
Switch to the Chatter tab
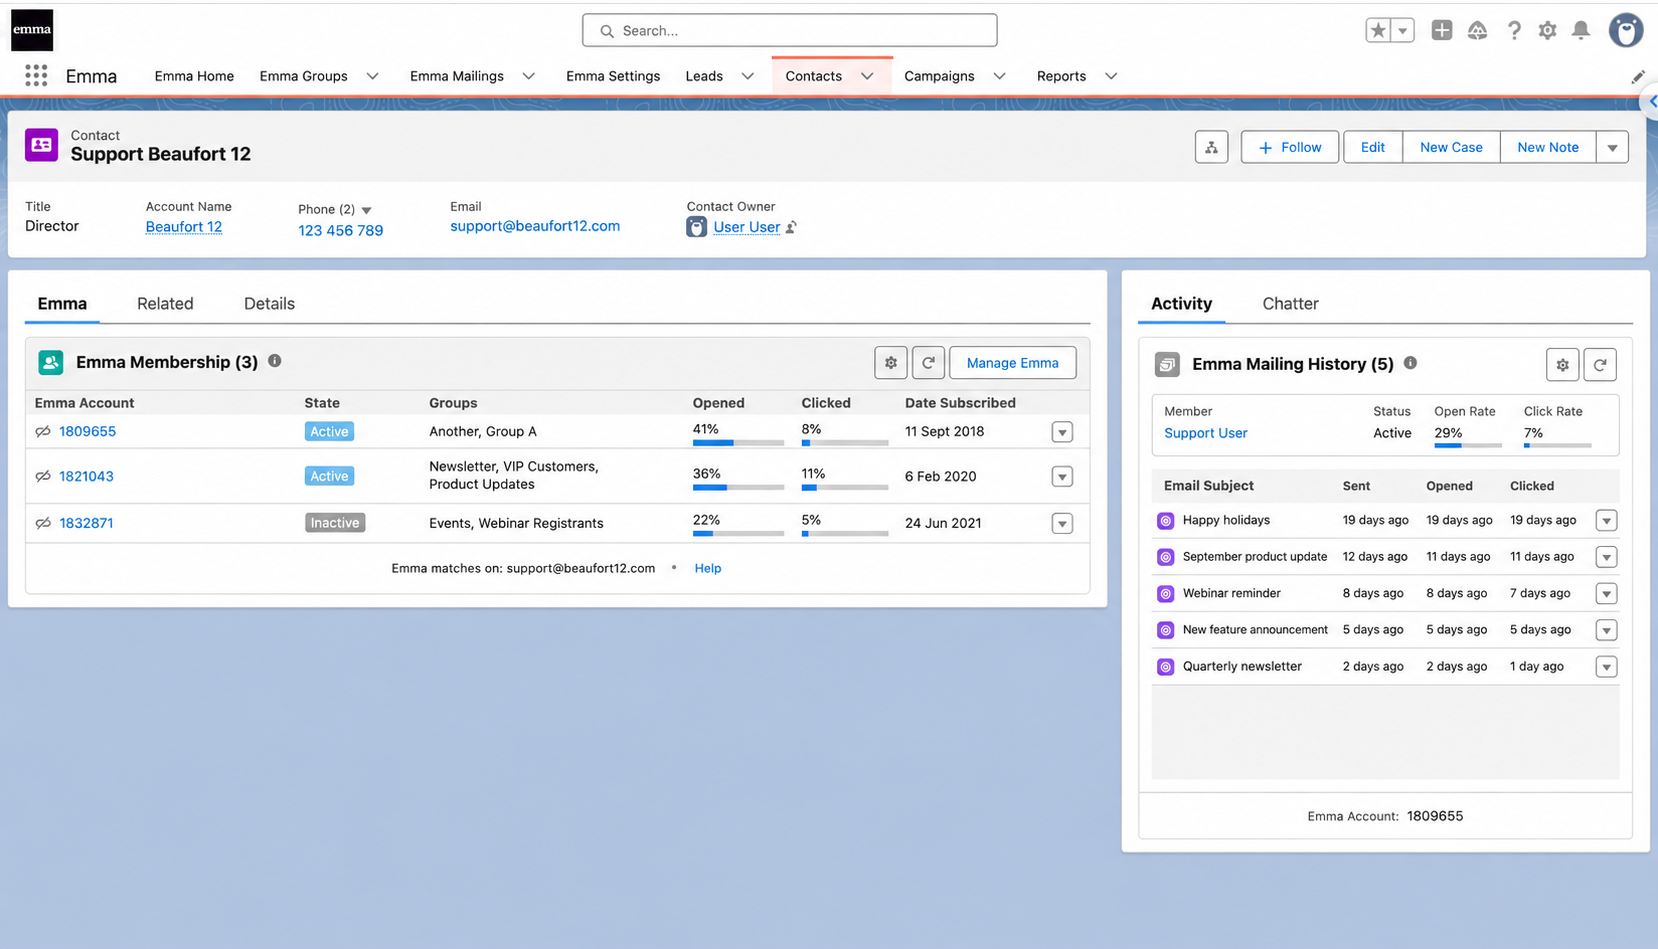tap(1290, 304)
